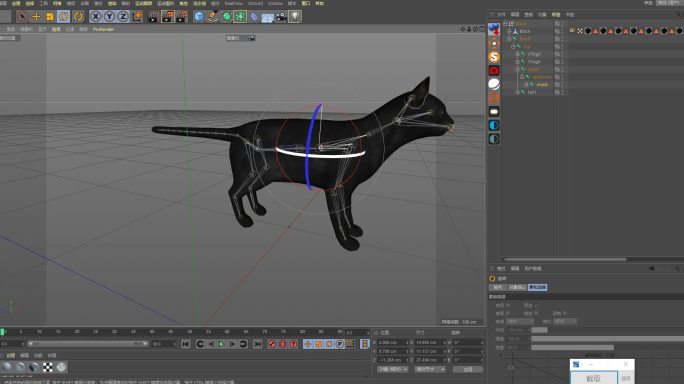684x384 pixels.
Task: Toggle the Z axis lock
Action: coord(123,17)
